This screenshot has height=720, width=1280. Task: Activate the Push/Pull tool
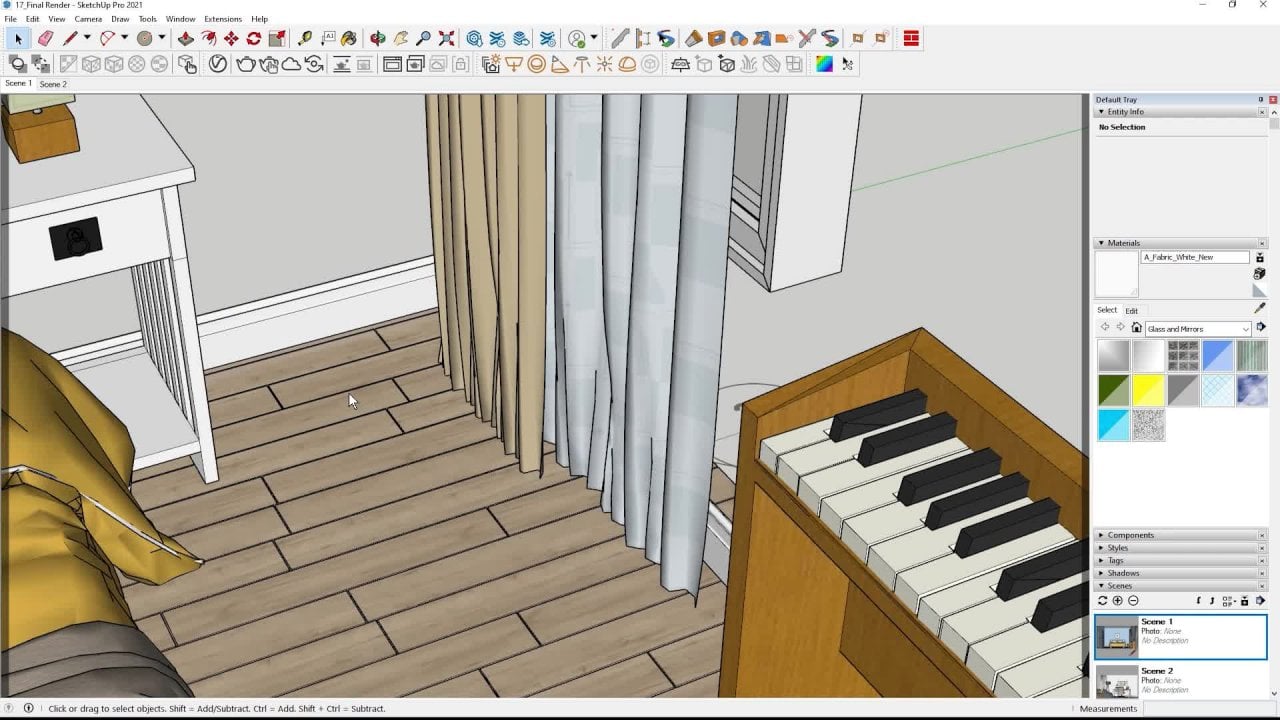185,39
